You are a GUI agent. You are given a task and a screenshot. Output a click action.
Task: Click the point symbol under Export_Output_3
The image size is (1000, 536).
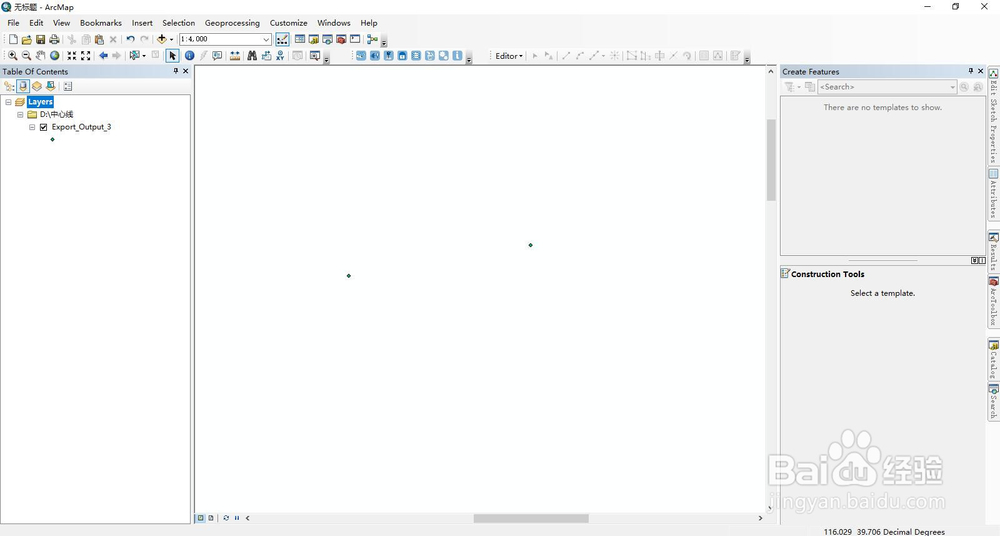(52, 139)
